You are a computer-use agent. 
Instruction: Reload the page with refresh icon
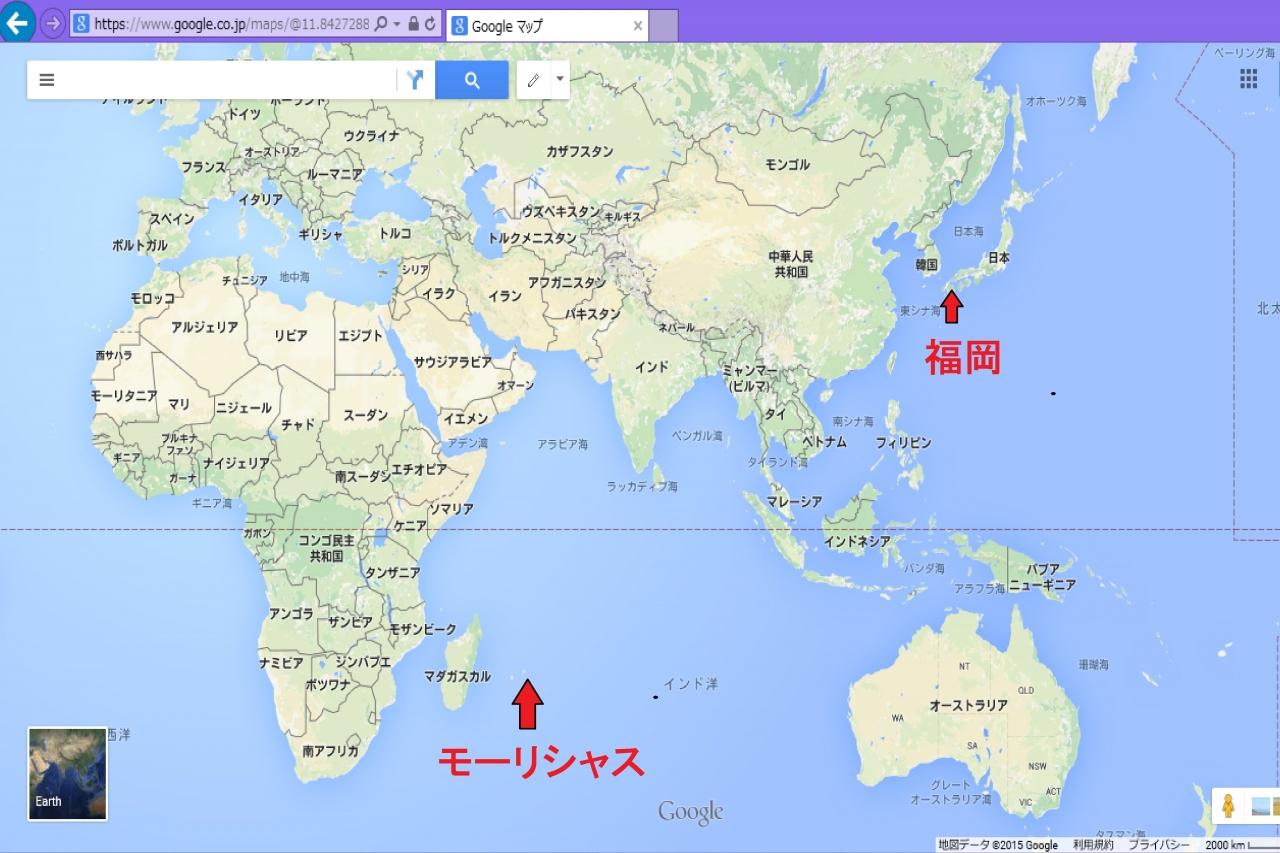(430, 24)
